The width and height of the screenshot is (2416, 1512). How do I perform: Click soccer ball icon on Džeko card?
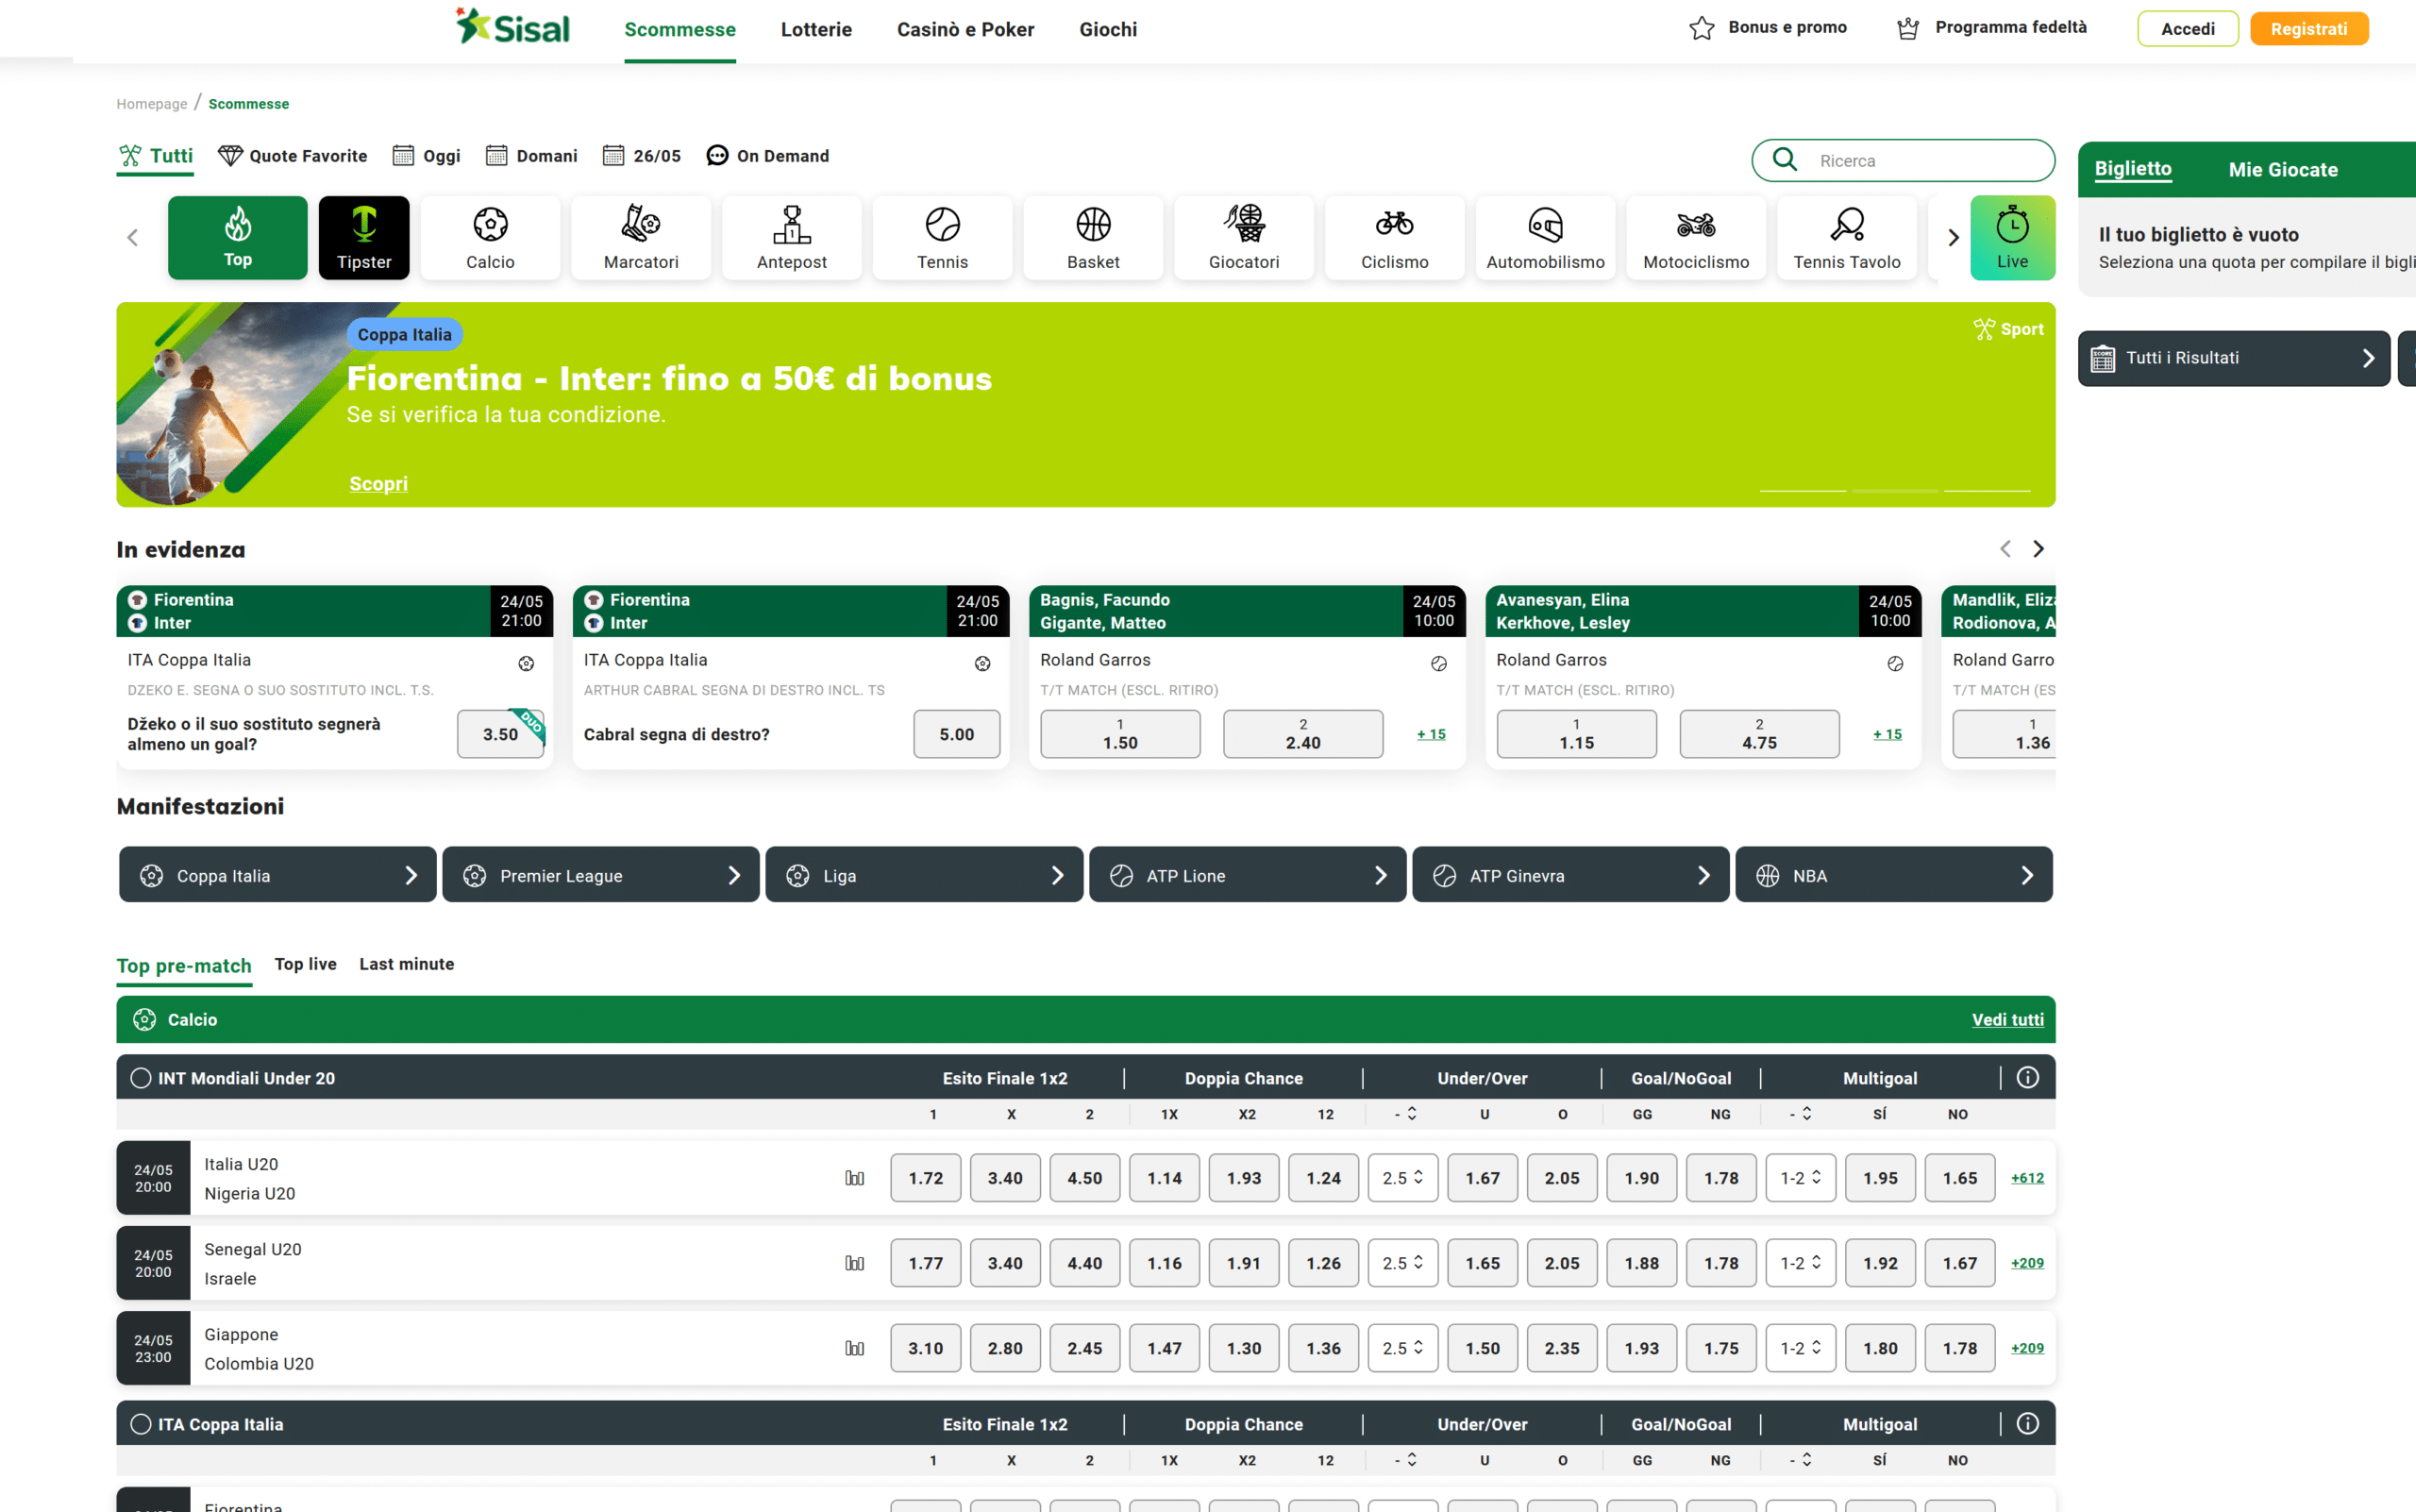pyautogui.click(x=526, y=663)
